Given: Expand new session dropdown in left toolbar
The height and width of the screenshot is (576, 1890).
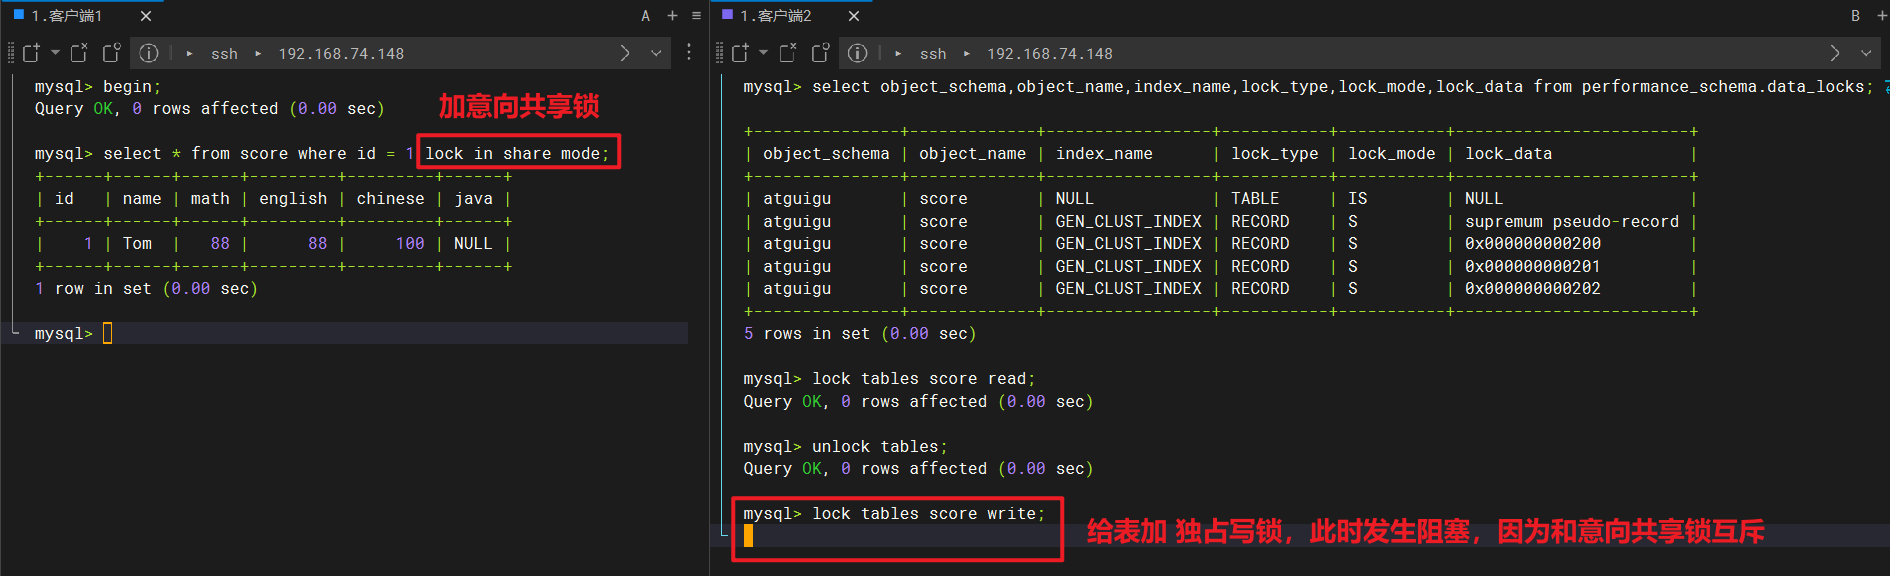Looking at the screenshot, I should (55, 53).
